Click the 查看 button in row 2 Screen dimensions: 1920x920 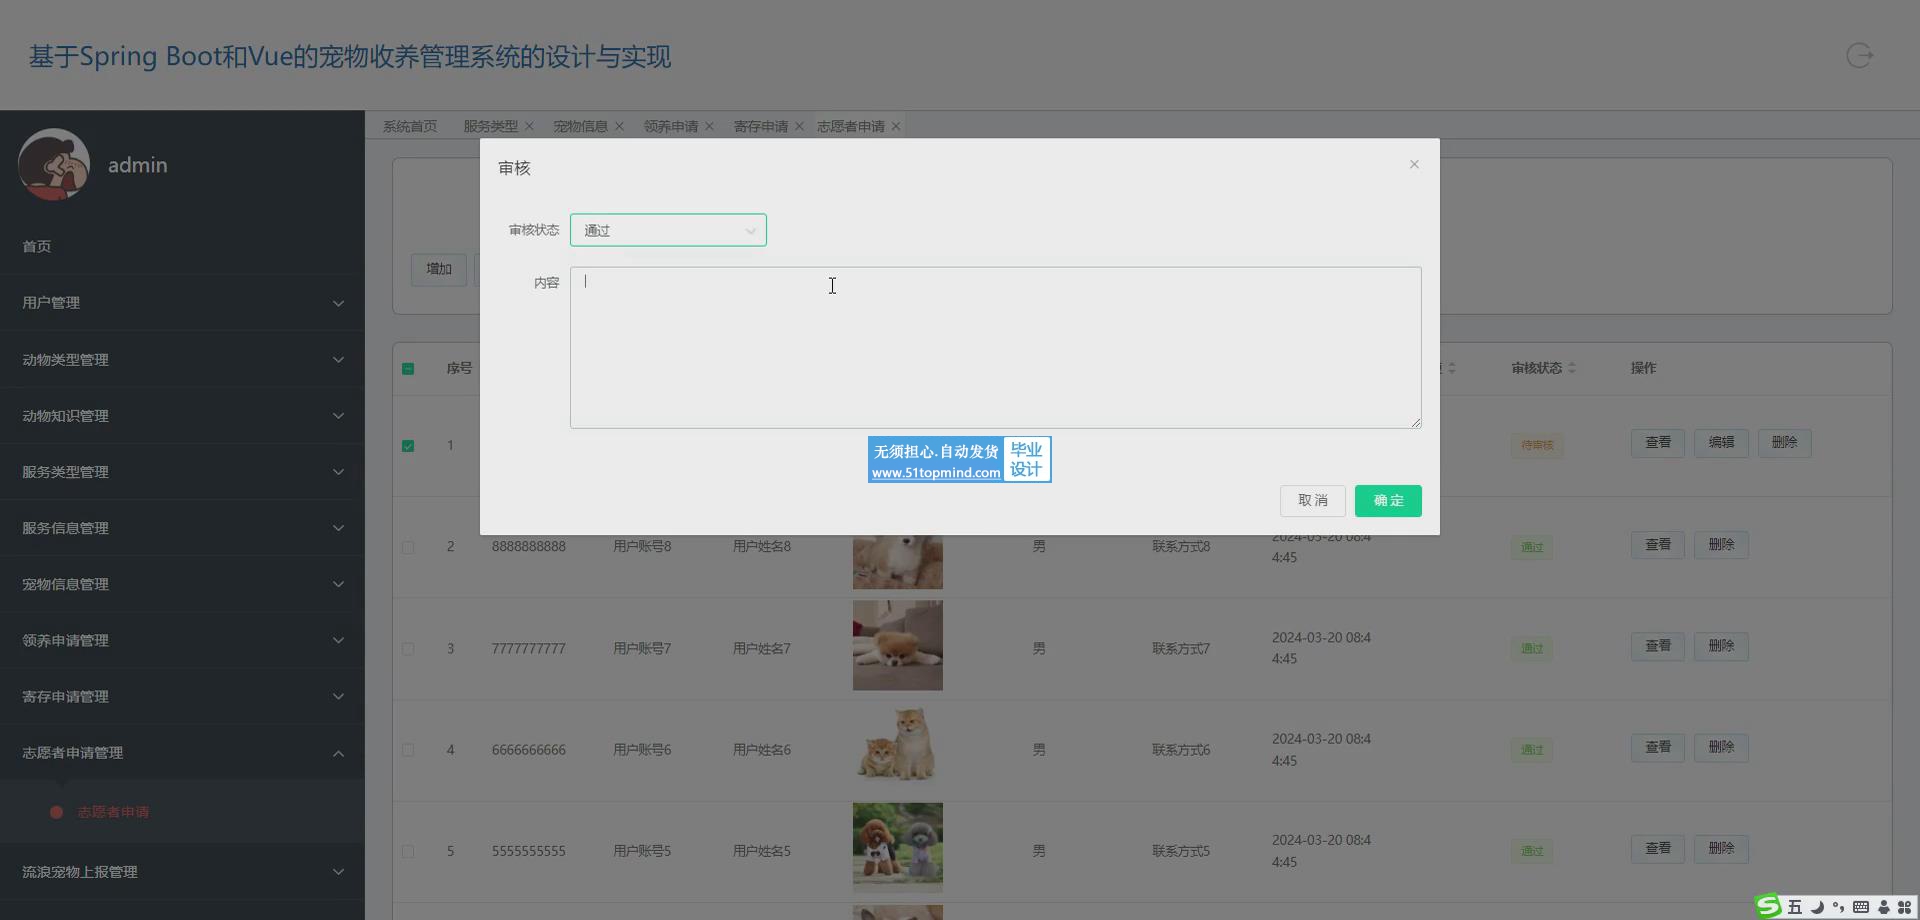click(x=1658, y=545)
